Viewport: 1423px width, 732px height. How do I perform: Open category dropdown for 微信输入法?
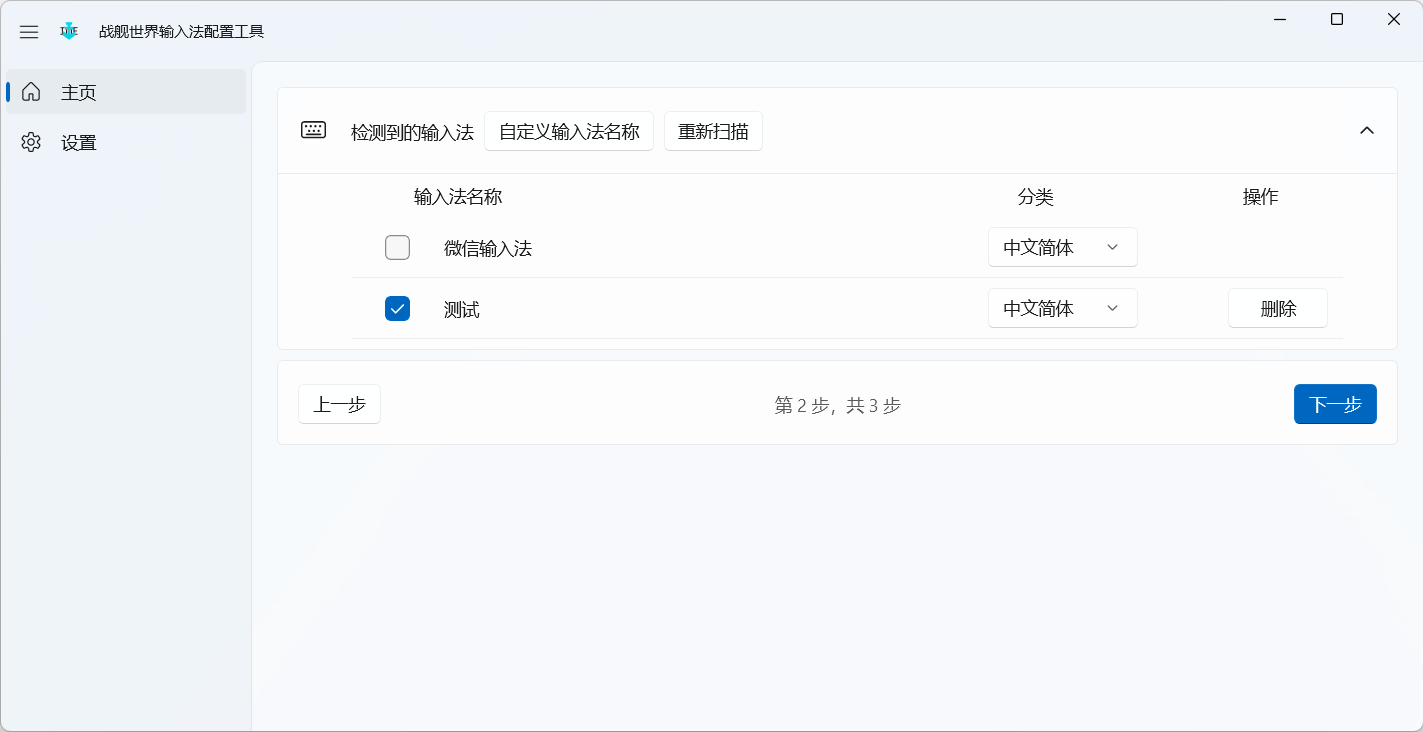pyautogui.click(x=1062, y=248)
